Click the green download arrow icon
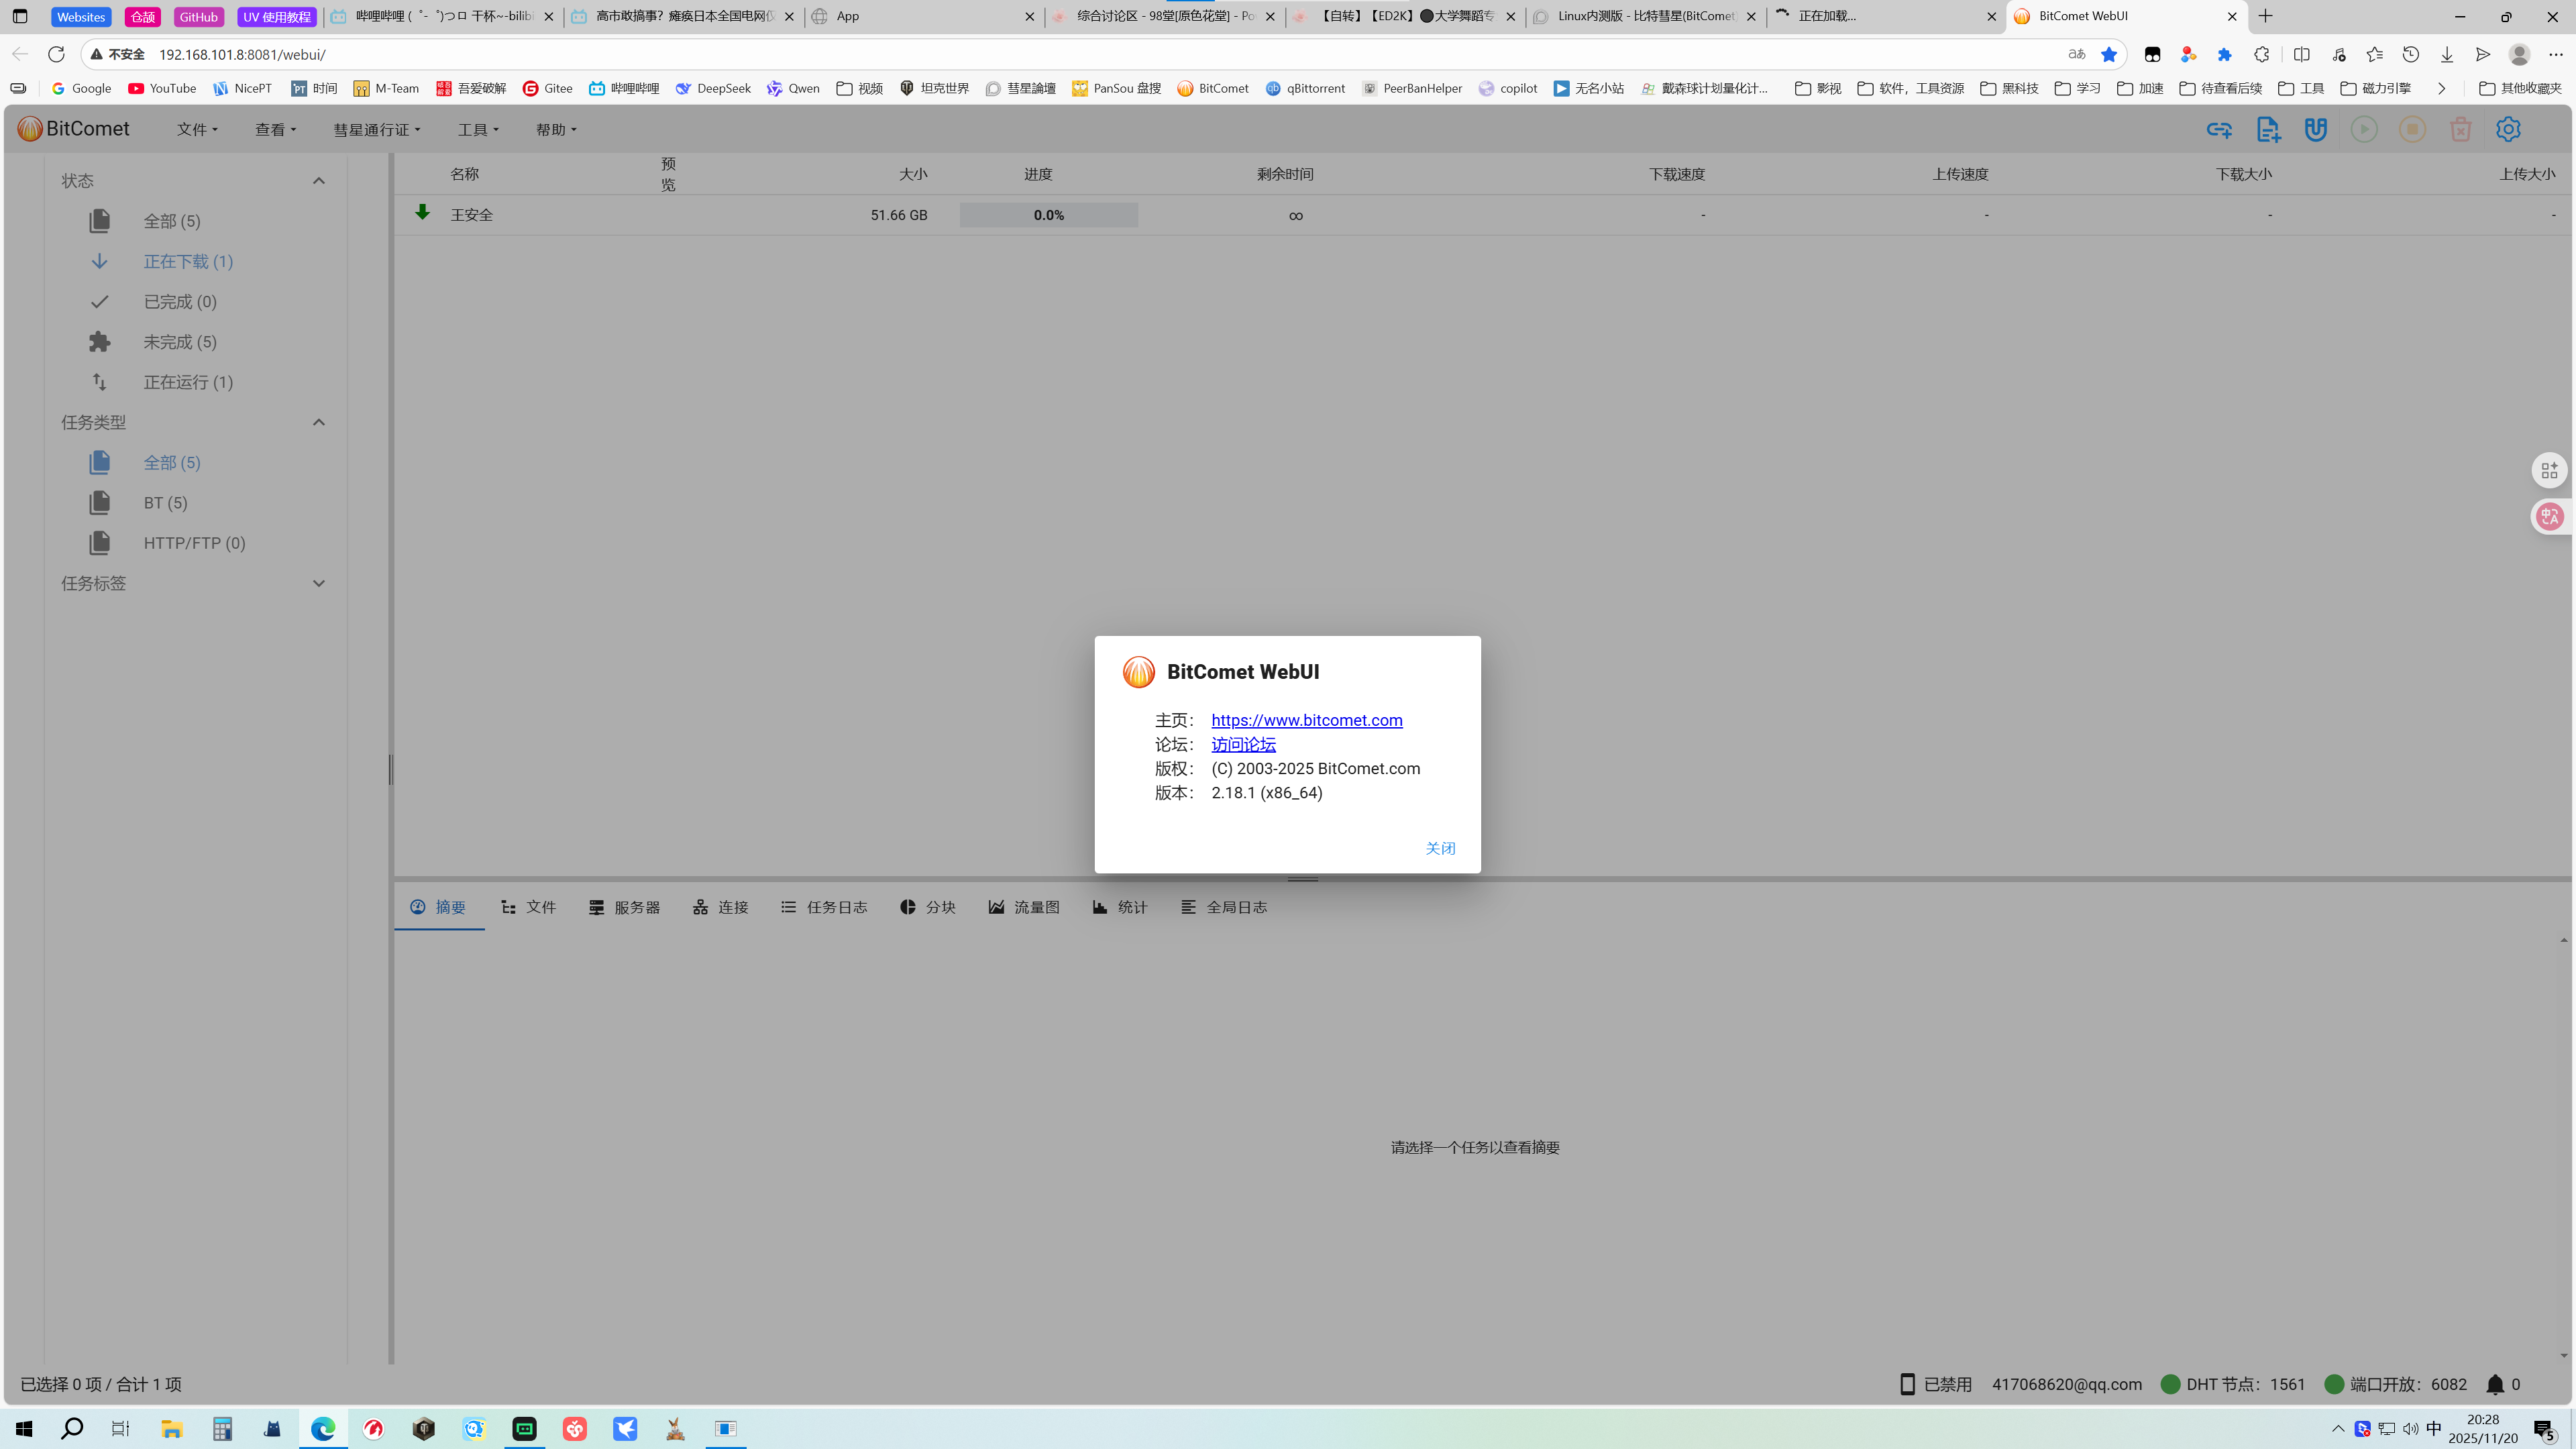Viewport: 2576px width, 1449px height. 422,213
